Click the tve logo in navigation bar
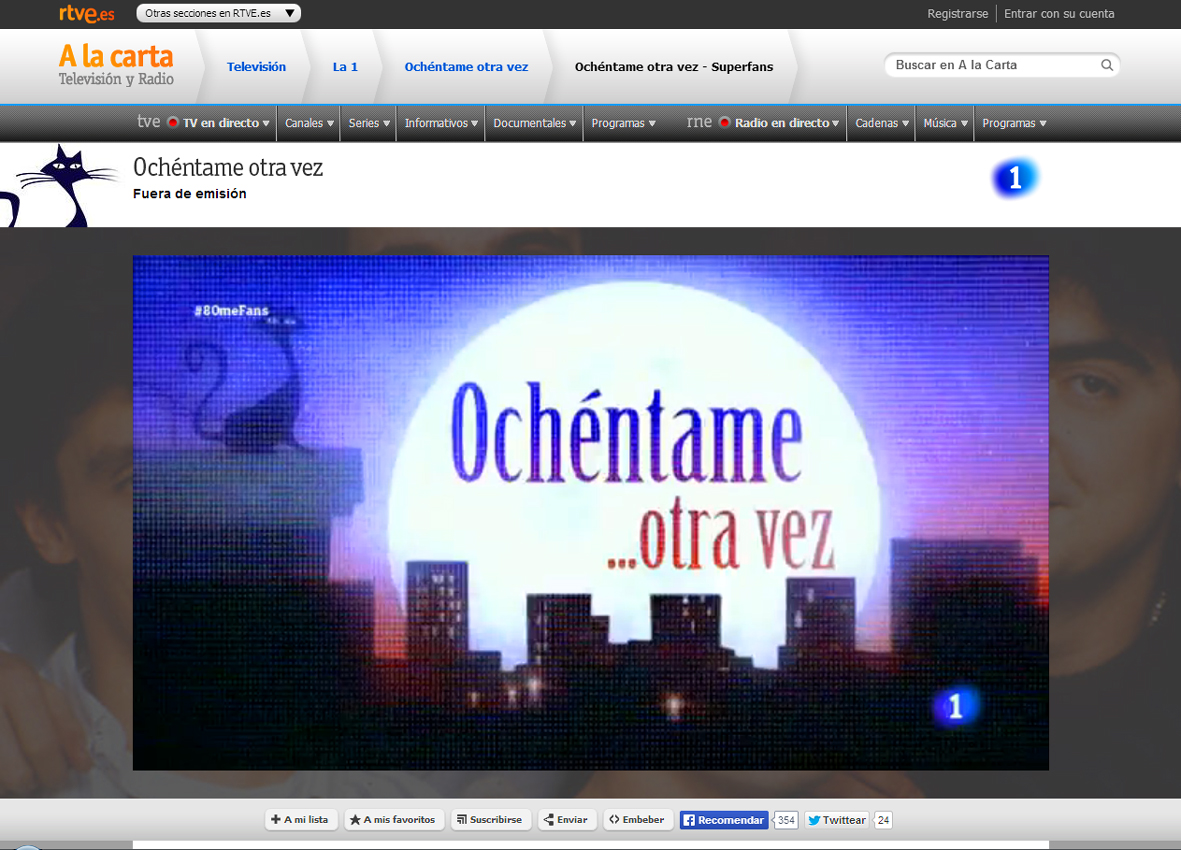The width and height of the screenshot is (1181, 850). coord(148,122)
